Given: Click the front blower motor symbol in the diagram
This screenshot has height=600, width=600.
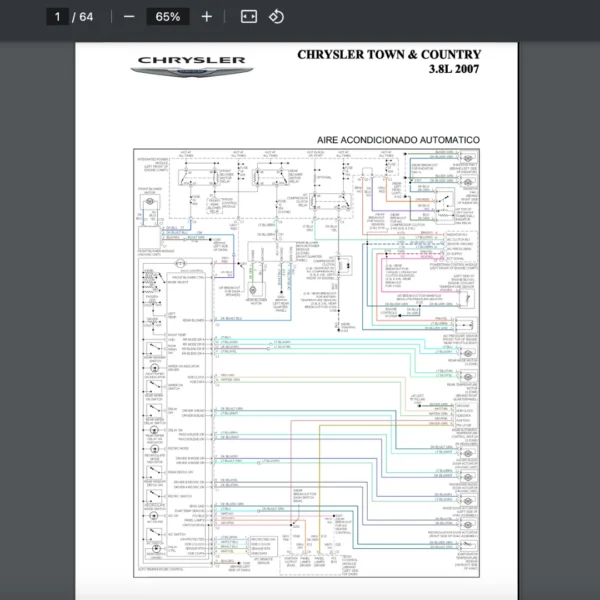Looking at the screenshot, I should (150, 203).
